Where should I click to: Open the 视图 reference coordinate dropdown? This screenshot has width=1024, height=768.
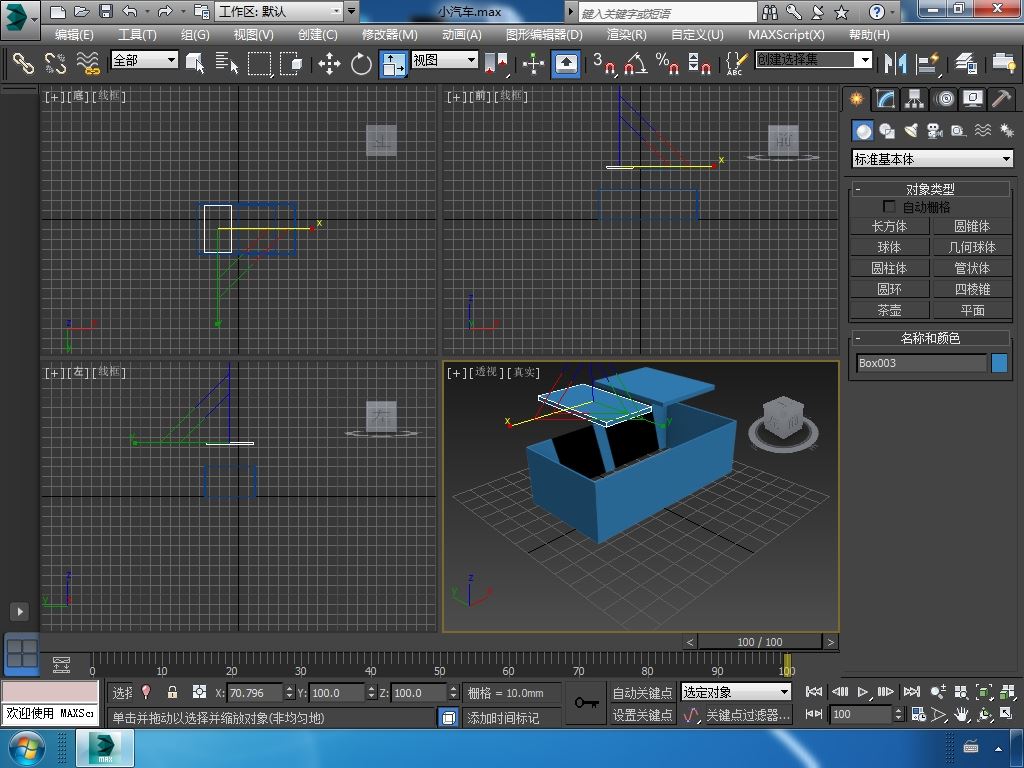pos(444,60)
